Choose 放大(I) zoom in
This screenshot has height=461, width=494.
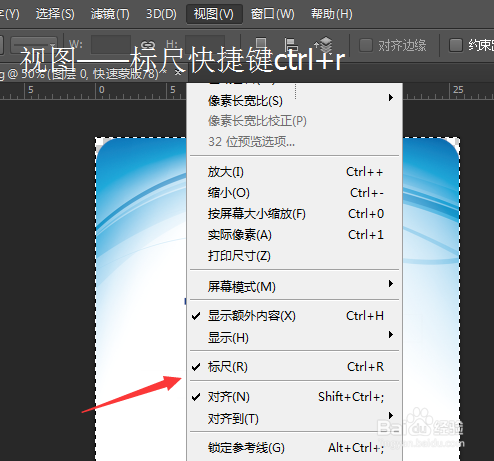pos(295,172)
